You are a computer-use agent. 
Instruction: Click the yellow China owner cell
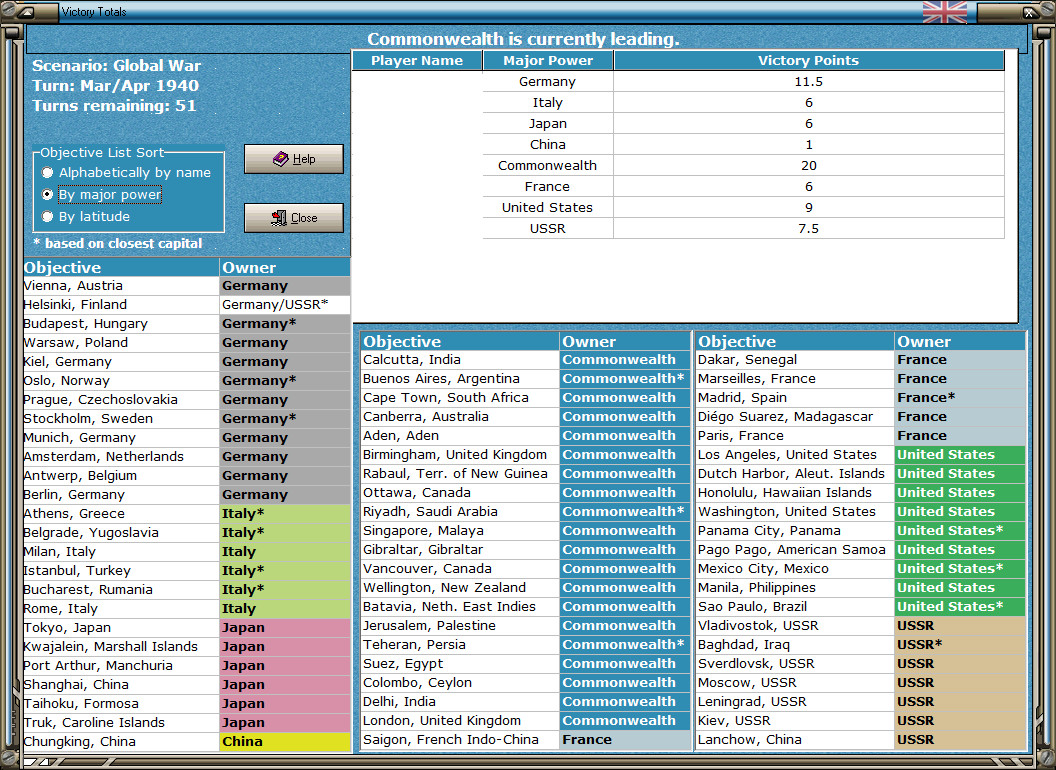point(284,742)
